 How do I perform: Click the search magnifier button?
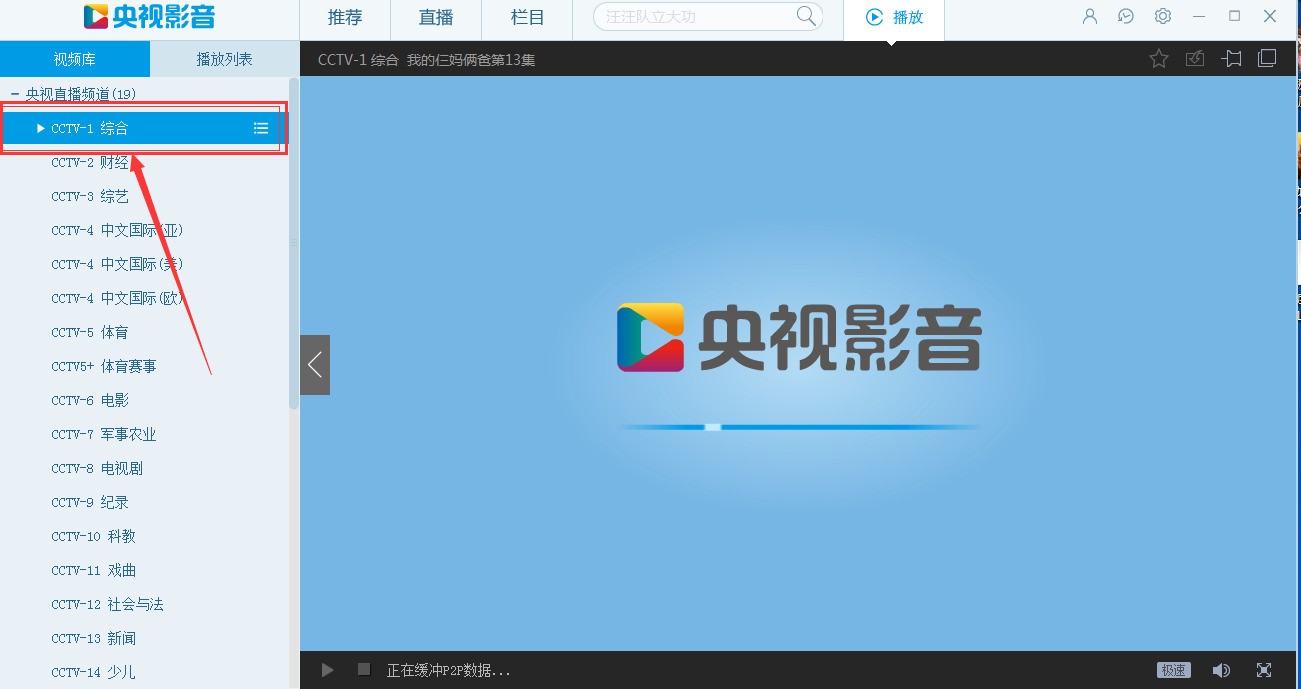(x=806, y=17)
